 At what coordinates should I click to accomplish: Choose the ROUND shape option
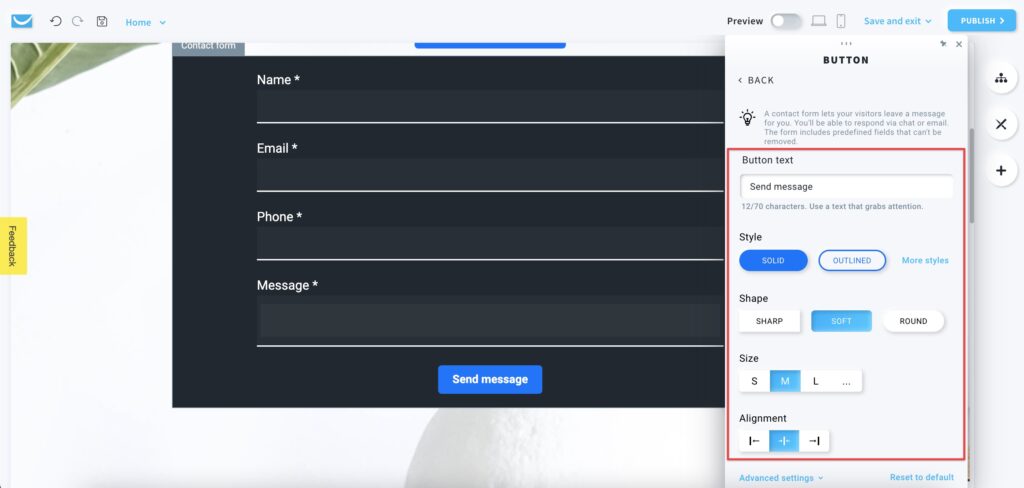(913, 321)
